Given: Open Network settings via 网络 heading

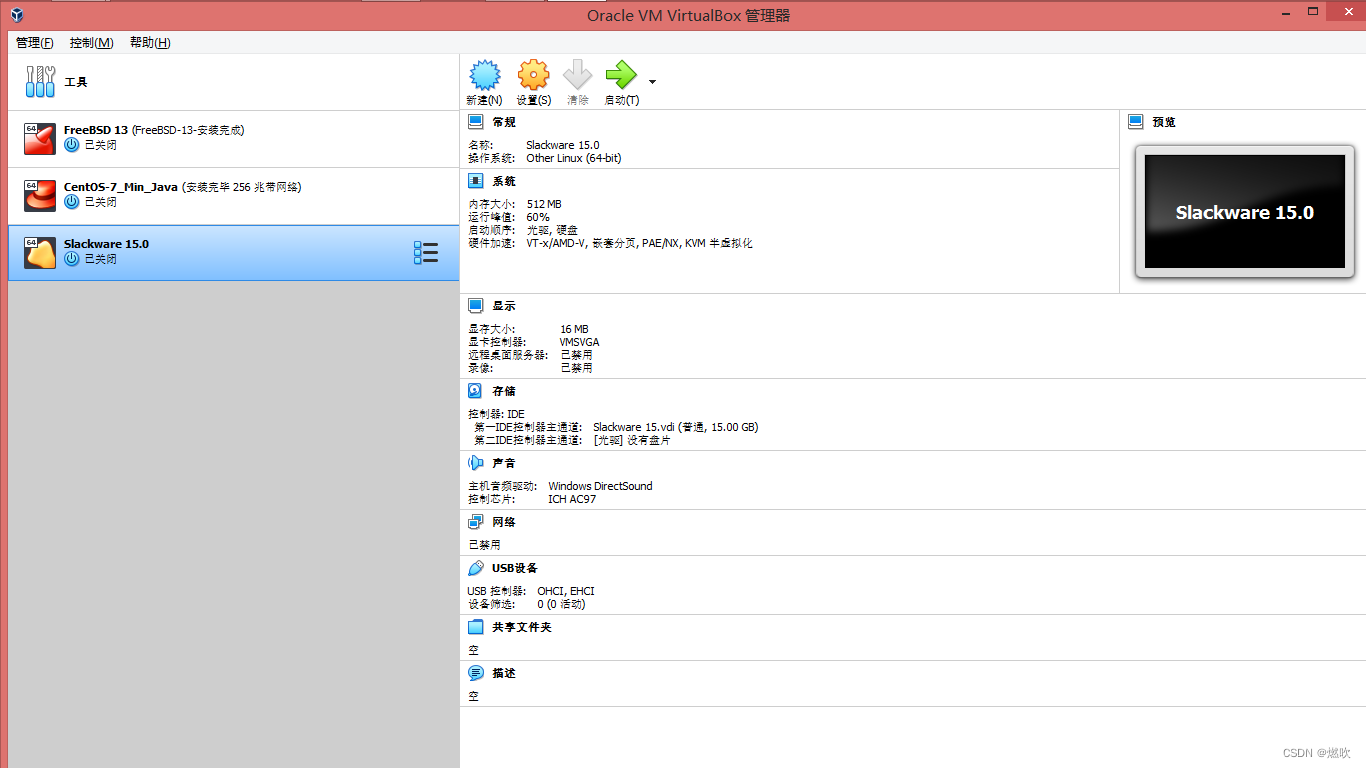Looking at the screenshot, I should point(504,522).
